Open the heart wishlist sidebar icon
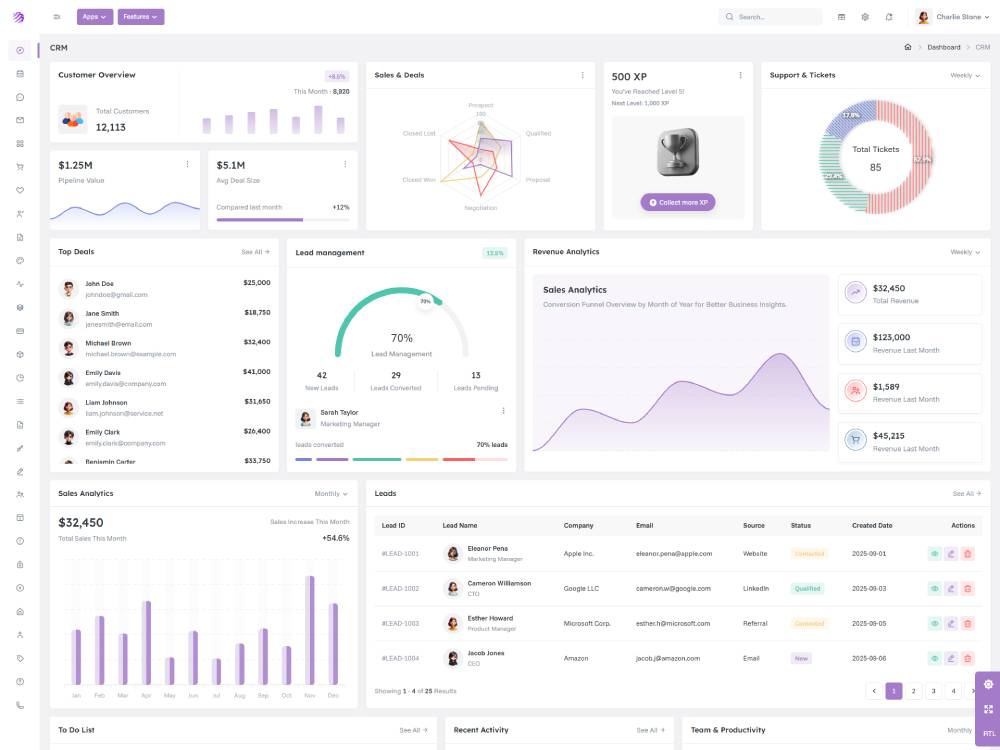Image resolution: width=1000 pixels, height=750 pixels. click(x=20, y=190)
